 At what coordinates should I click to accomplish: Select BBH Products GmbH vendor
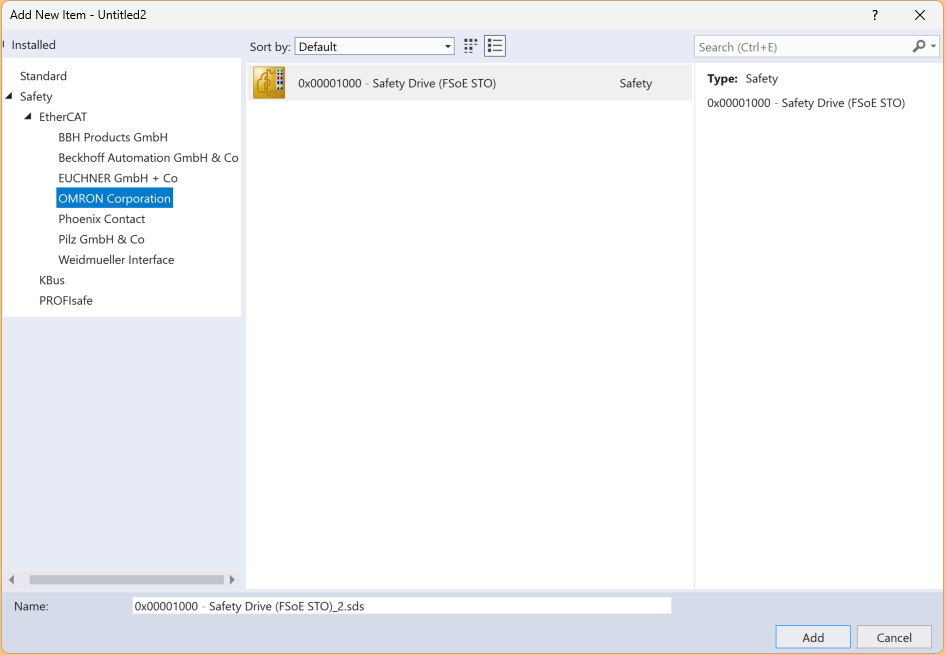pyautogui.click(x=113, y=137)
